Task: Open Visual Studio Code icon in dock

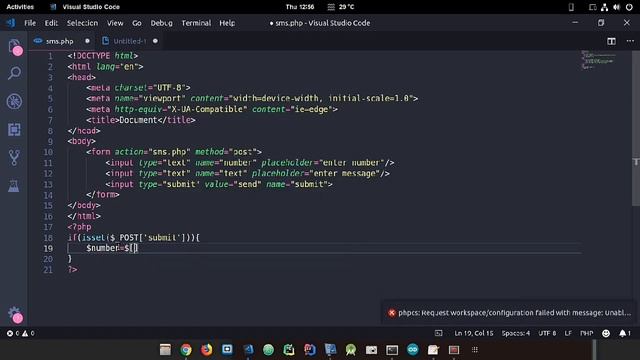Action: tap(248, 350)
